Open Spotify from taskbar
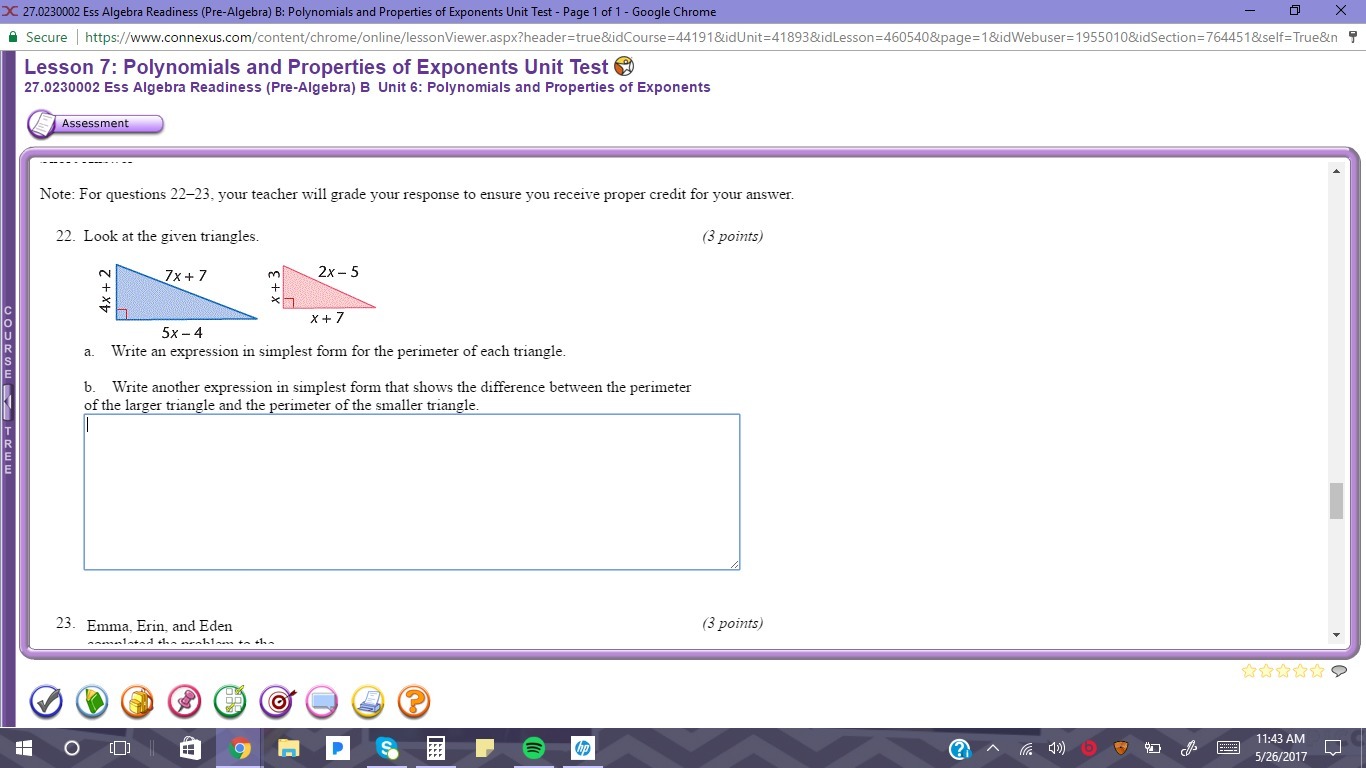The image size is (1366, 768). pyautogui.click(x=533, y=748)
